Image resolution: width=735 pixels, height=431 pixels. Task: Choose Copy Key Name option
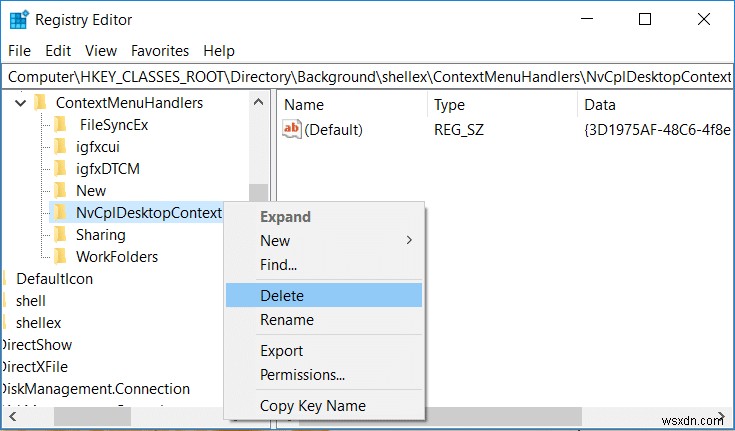click(313, 406)
